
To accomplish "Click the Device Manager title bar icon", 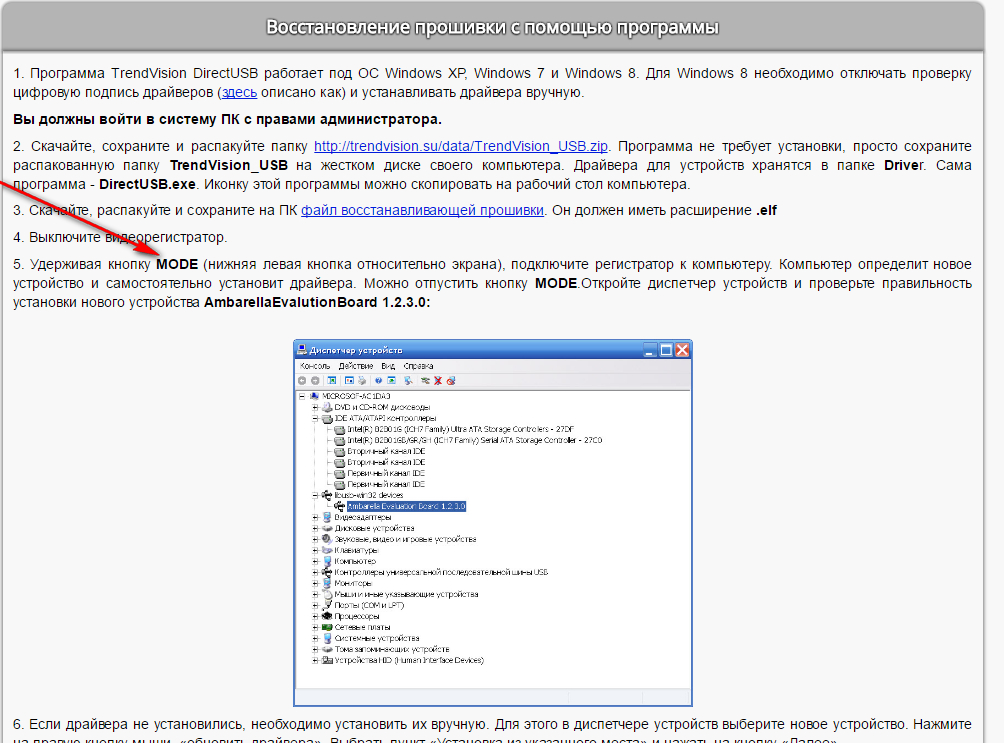I will [303, 350].
